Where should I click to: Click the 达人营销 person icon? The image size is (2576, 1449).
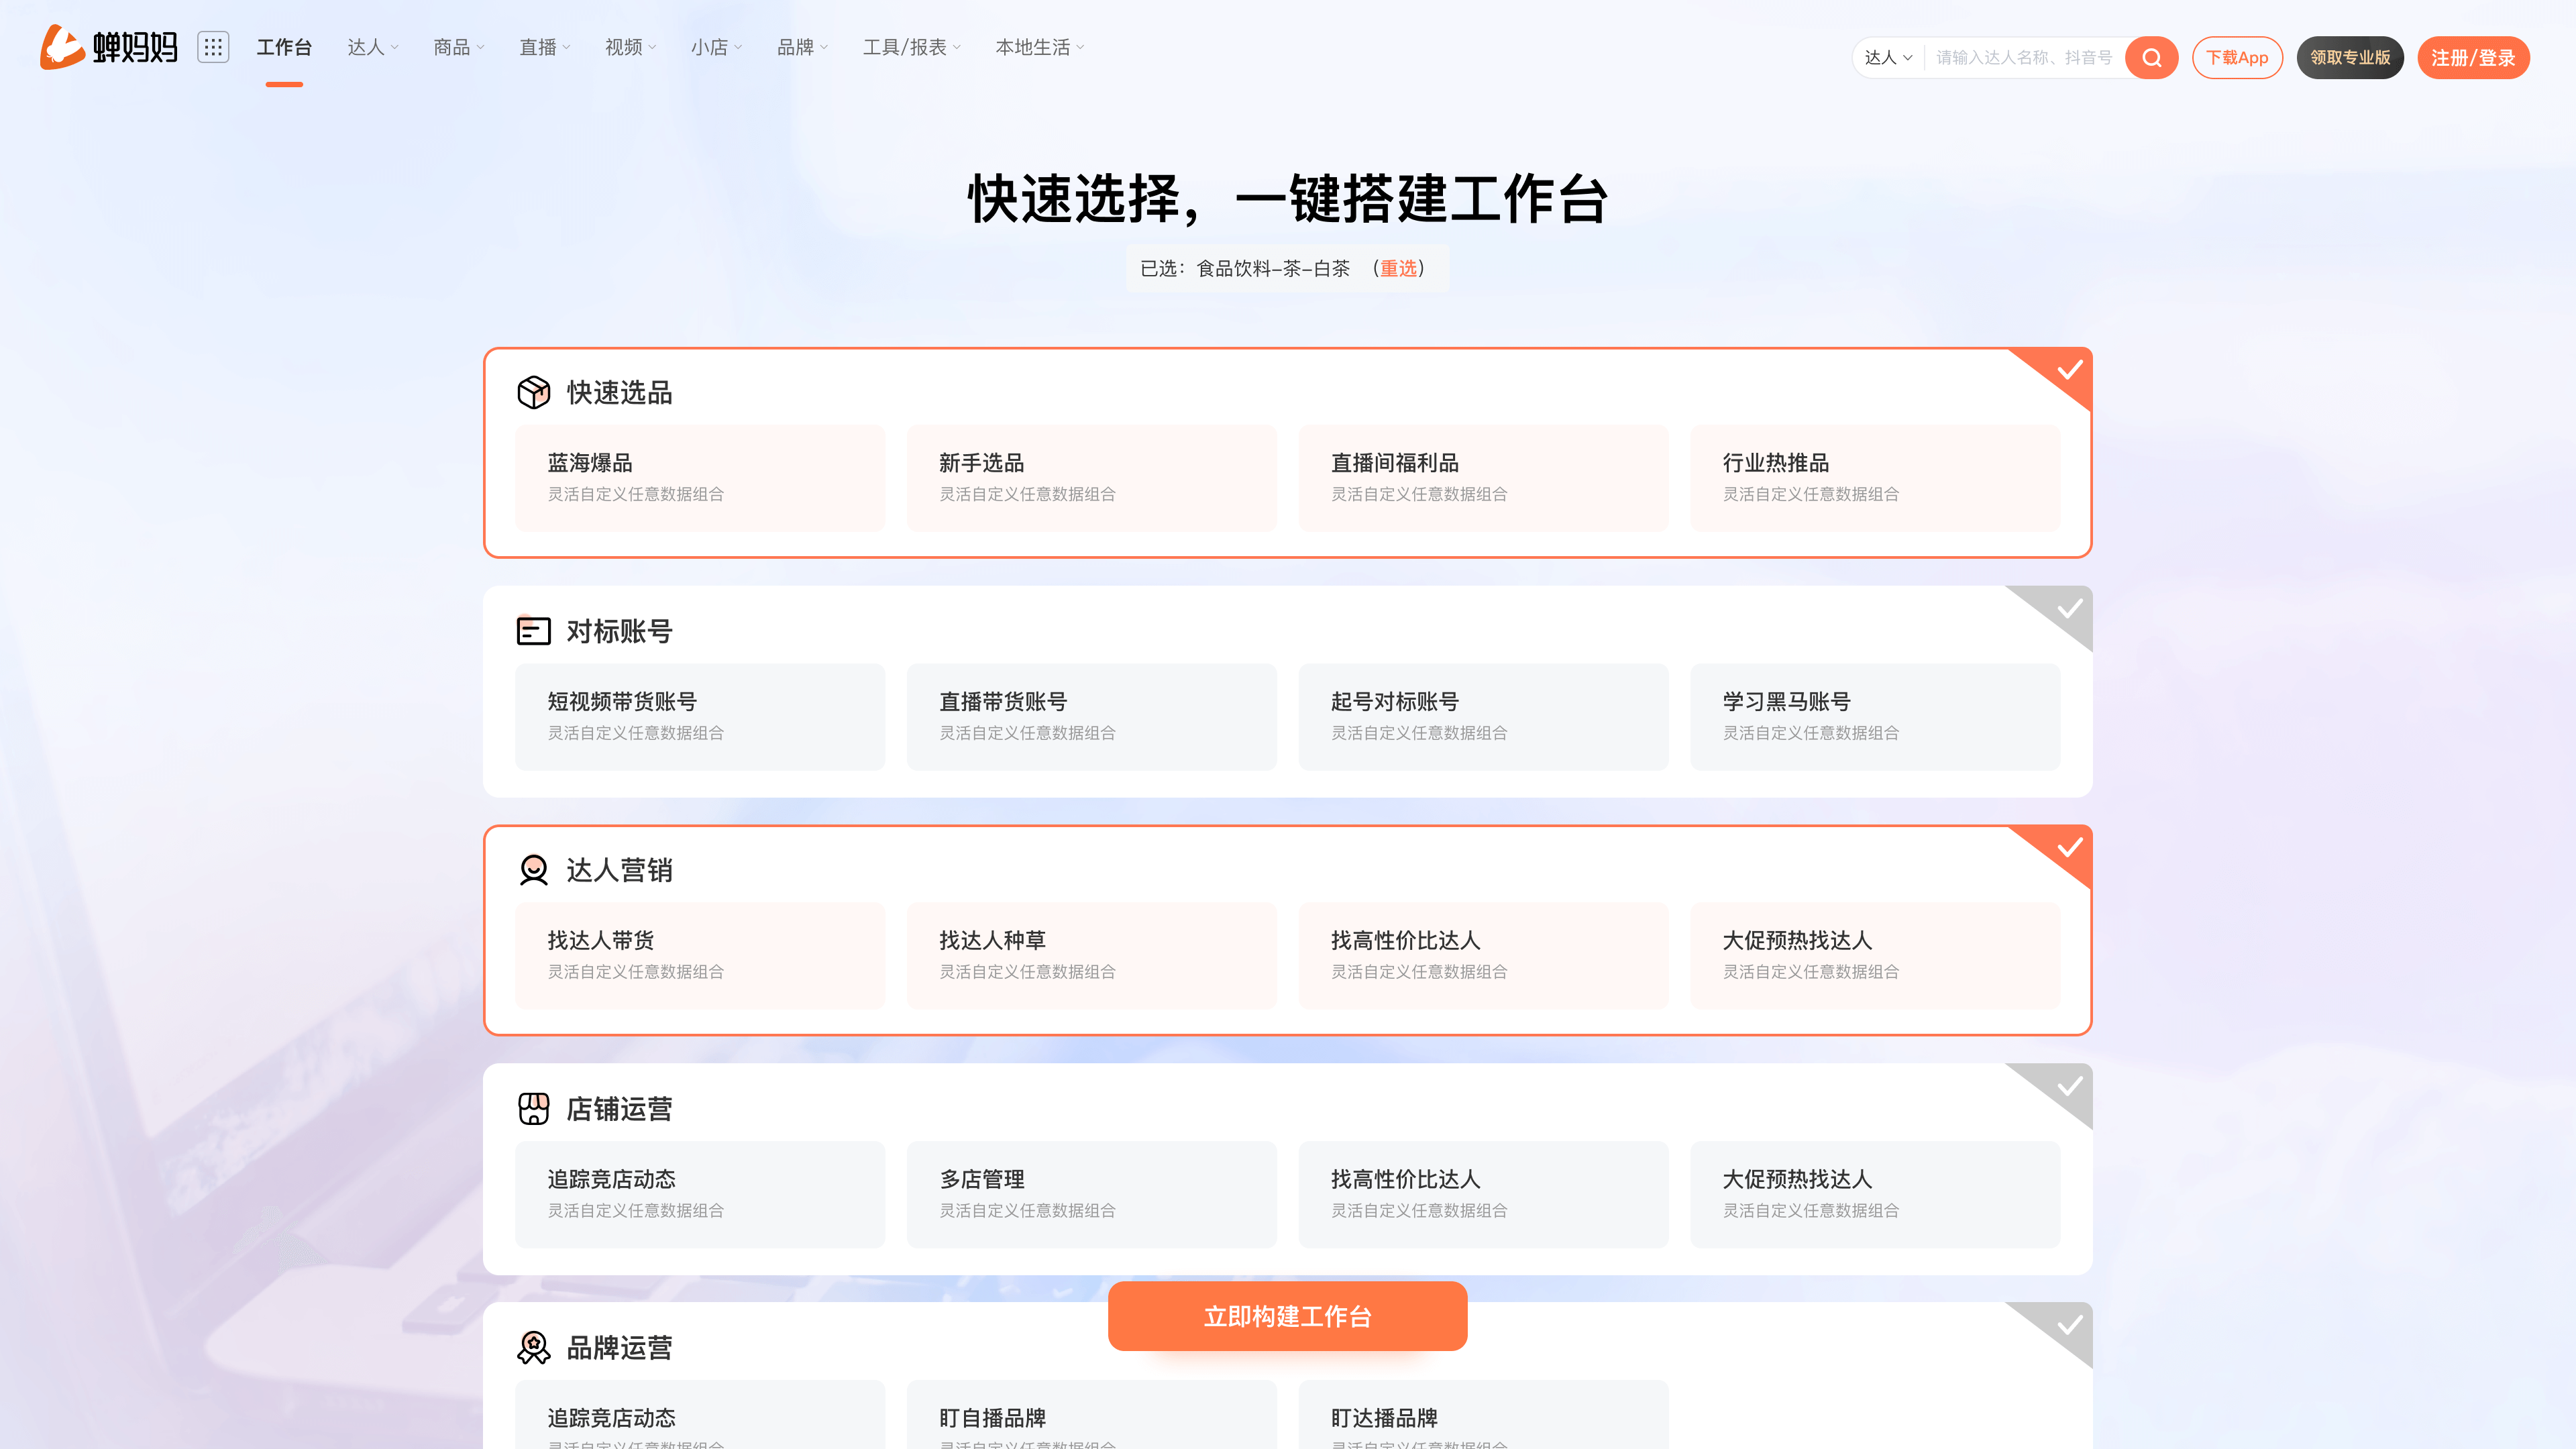pos(533,870)
